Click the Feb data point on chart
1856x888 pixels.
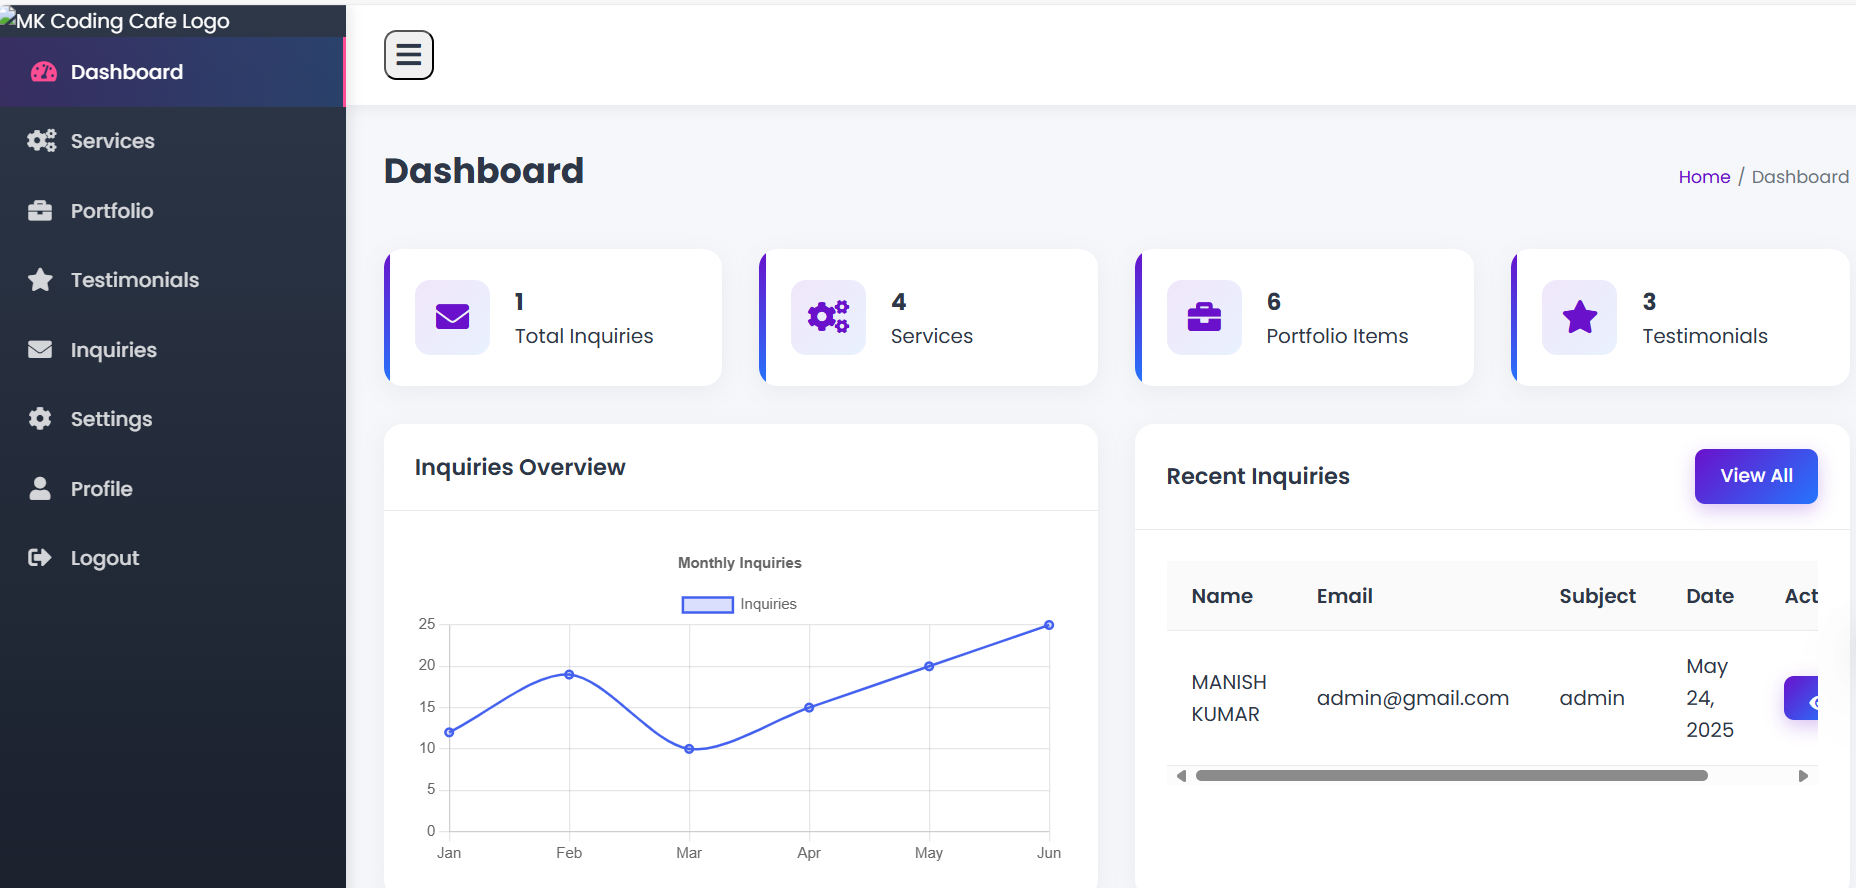[x=569, y=675]
